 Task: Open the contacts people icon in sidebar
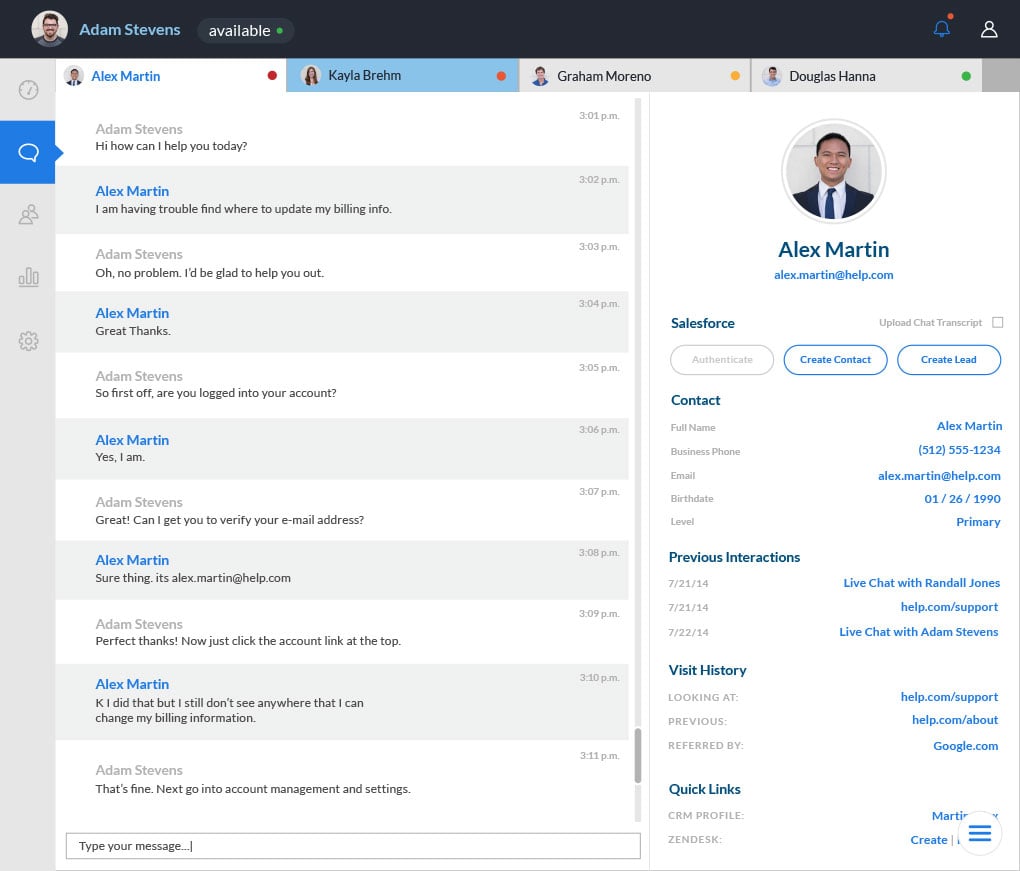coord(28,214)
